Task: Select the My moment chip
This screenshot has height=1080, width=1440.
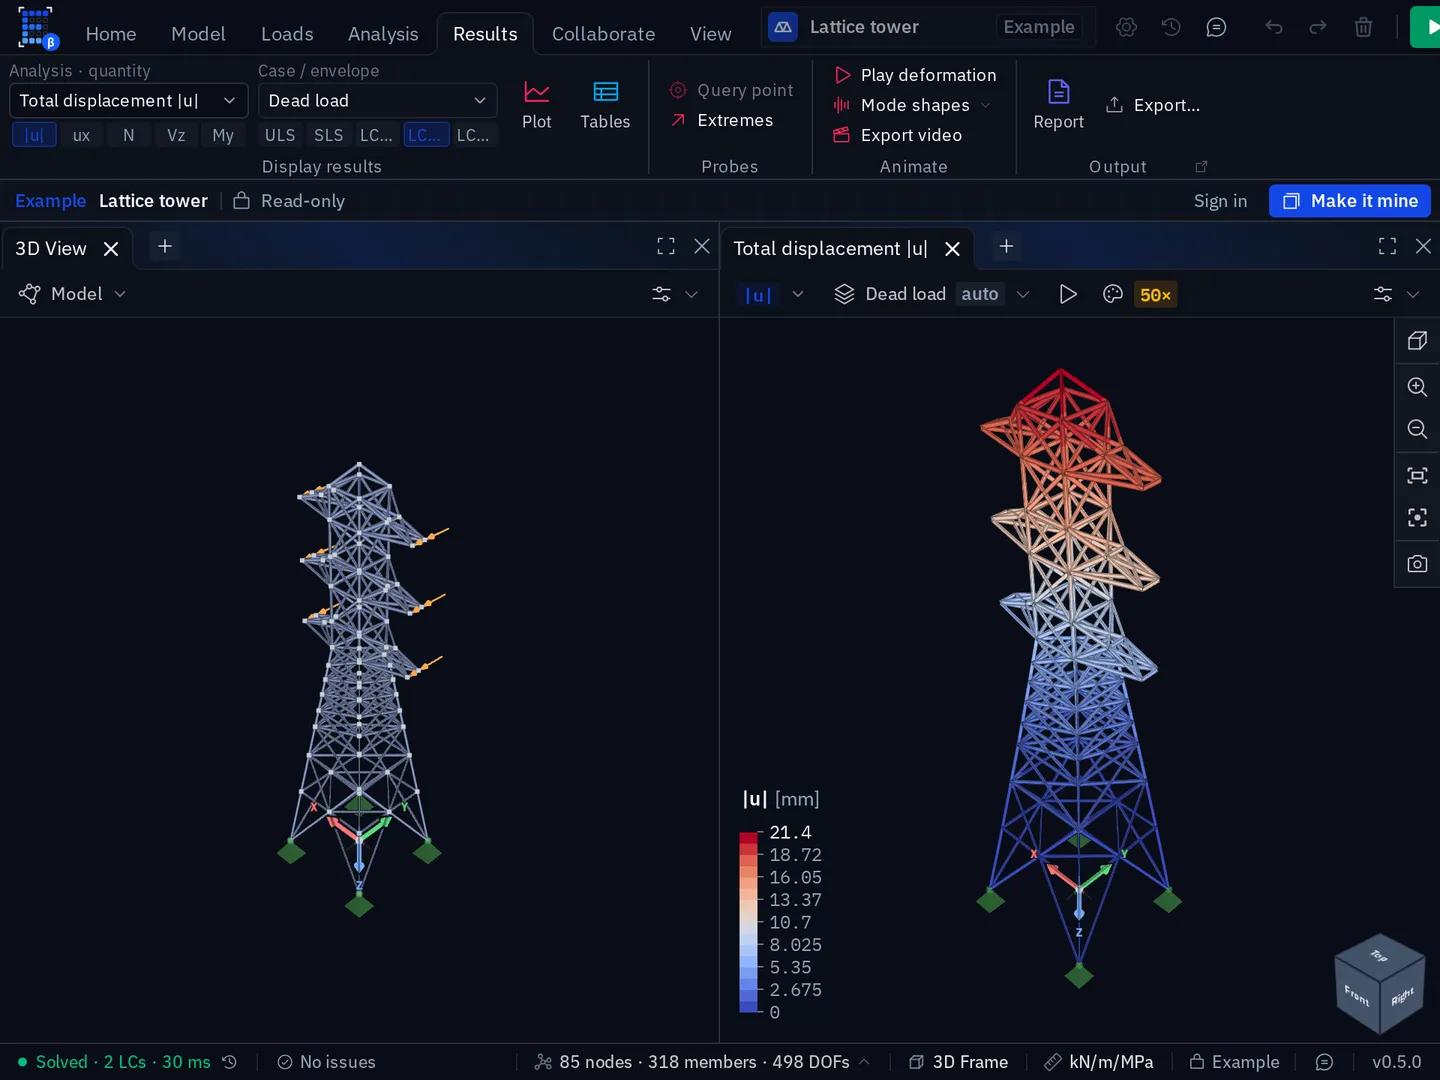Action: [223, 135]
